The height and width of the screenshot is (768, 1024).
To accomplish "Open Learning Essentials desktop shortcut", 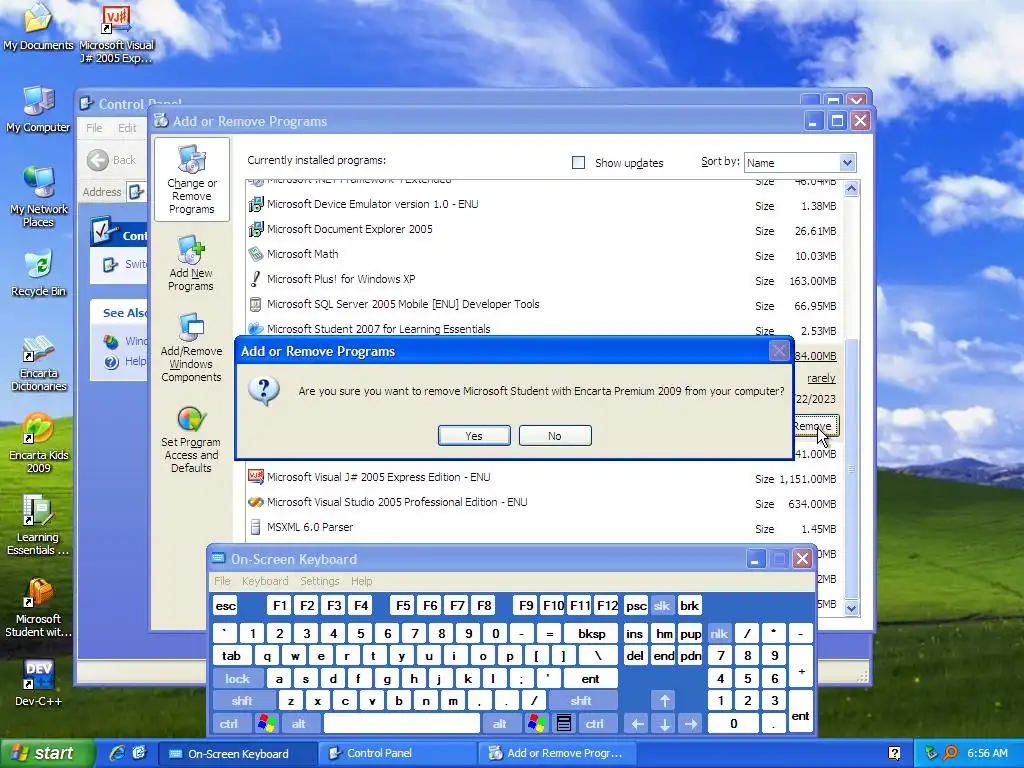I will [x=38, y=526].
